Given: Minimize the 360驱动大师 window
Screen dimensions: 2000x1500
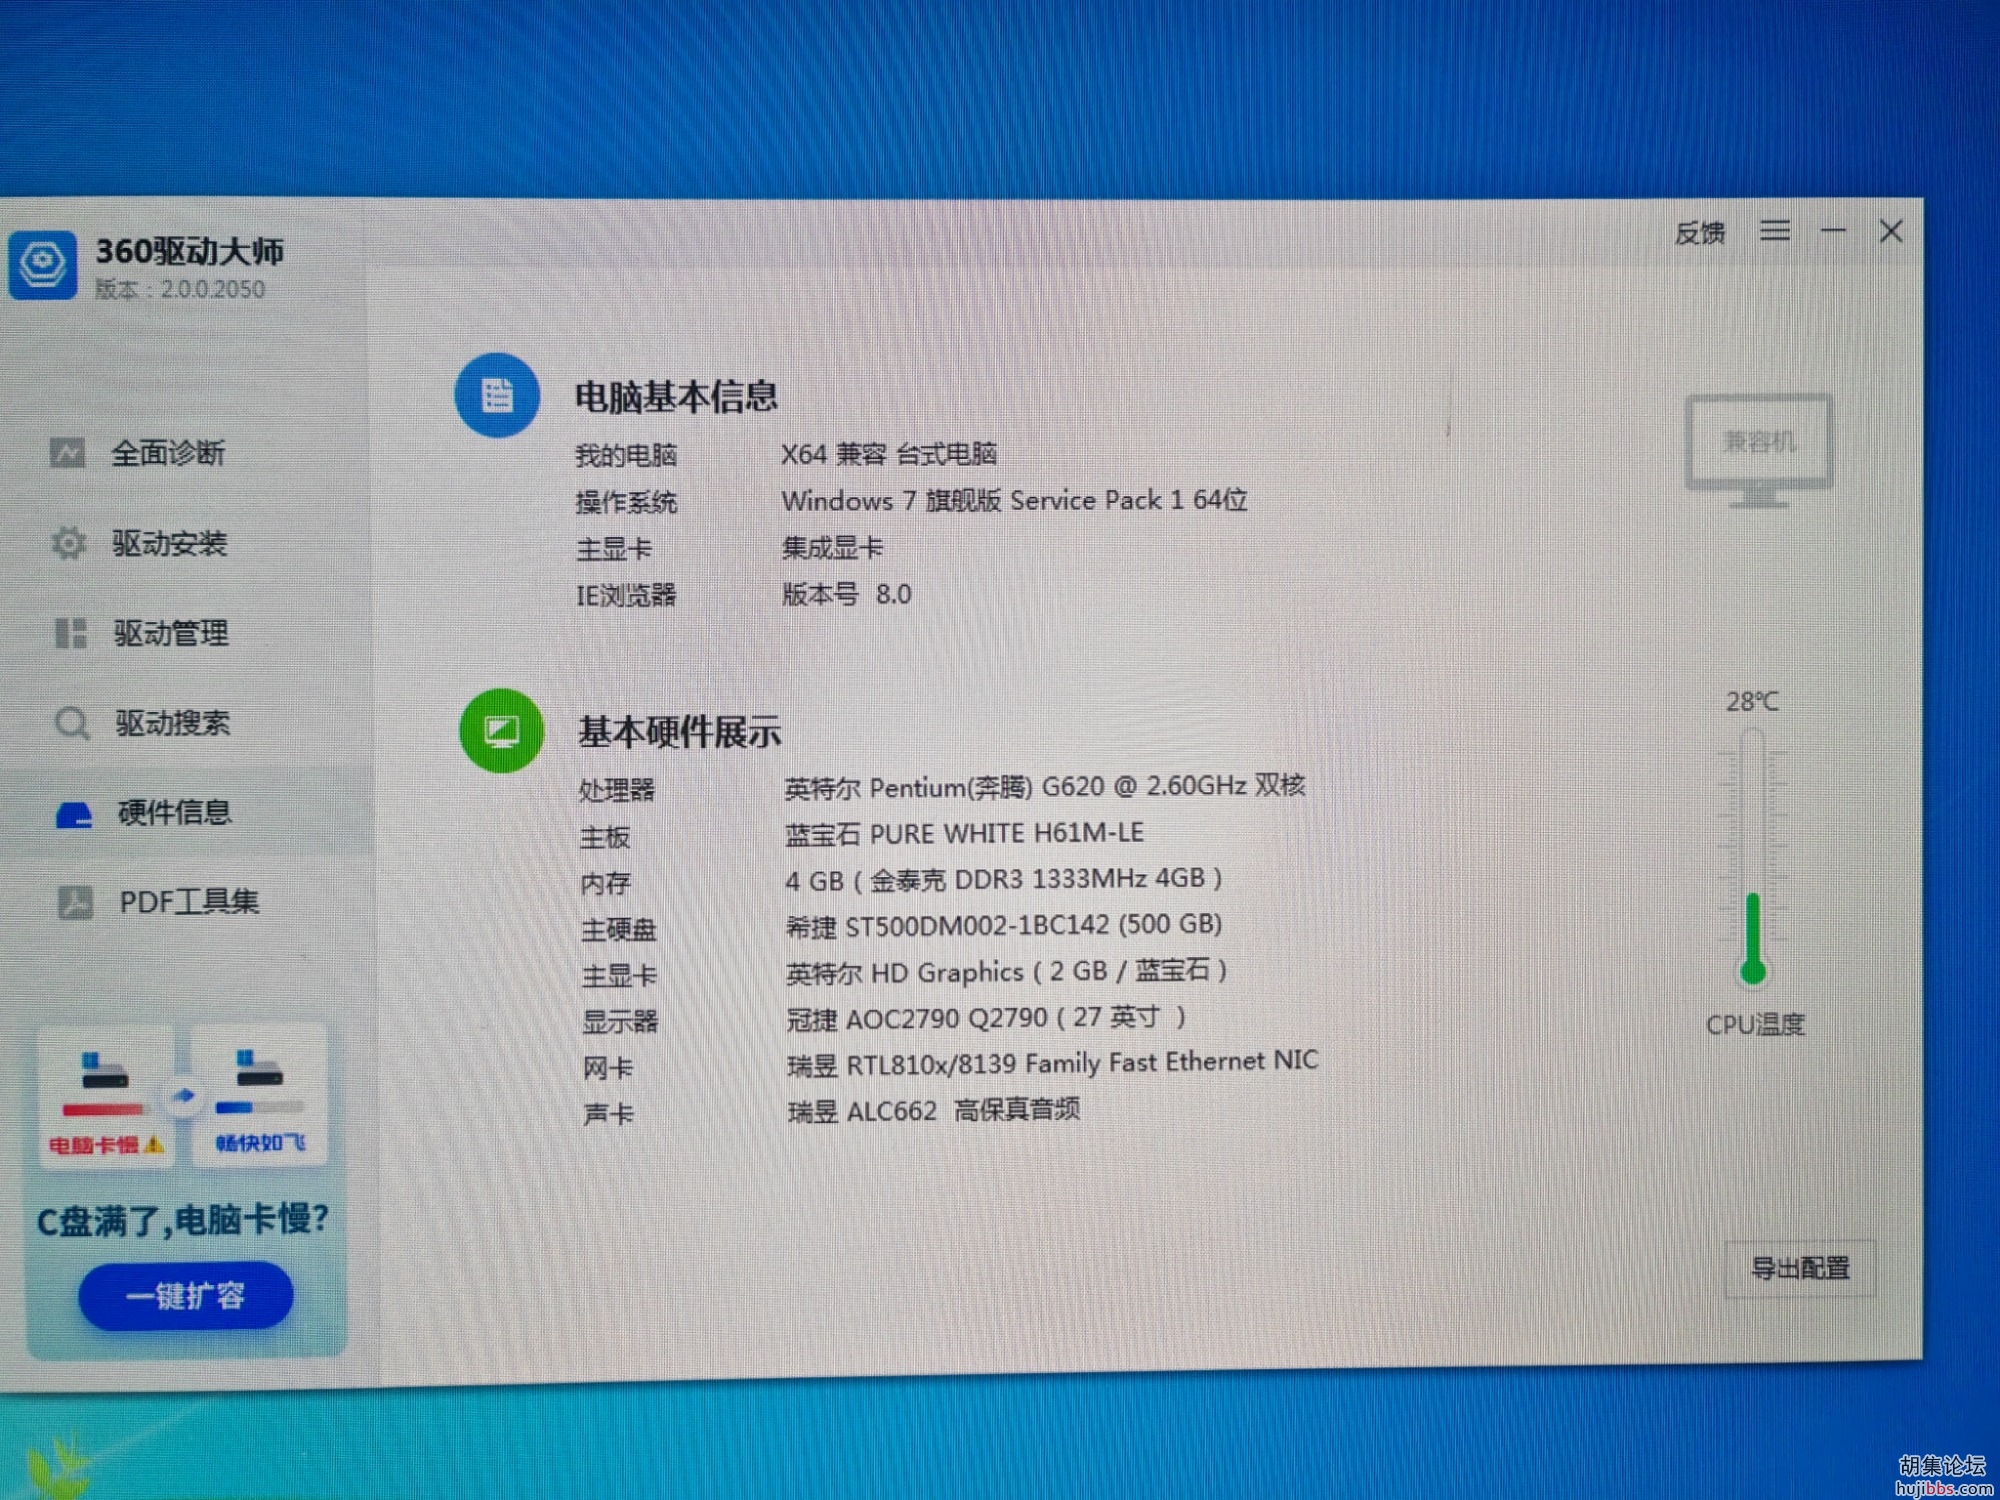Looking at the screenshot, I should pyautogui.click(x=1833, y=231).
